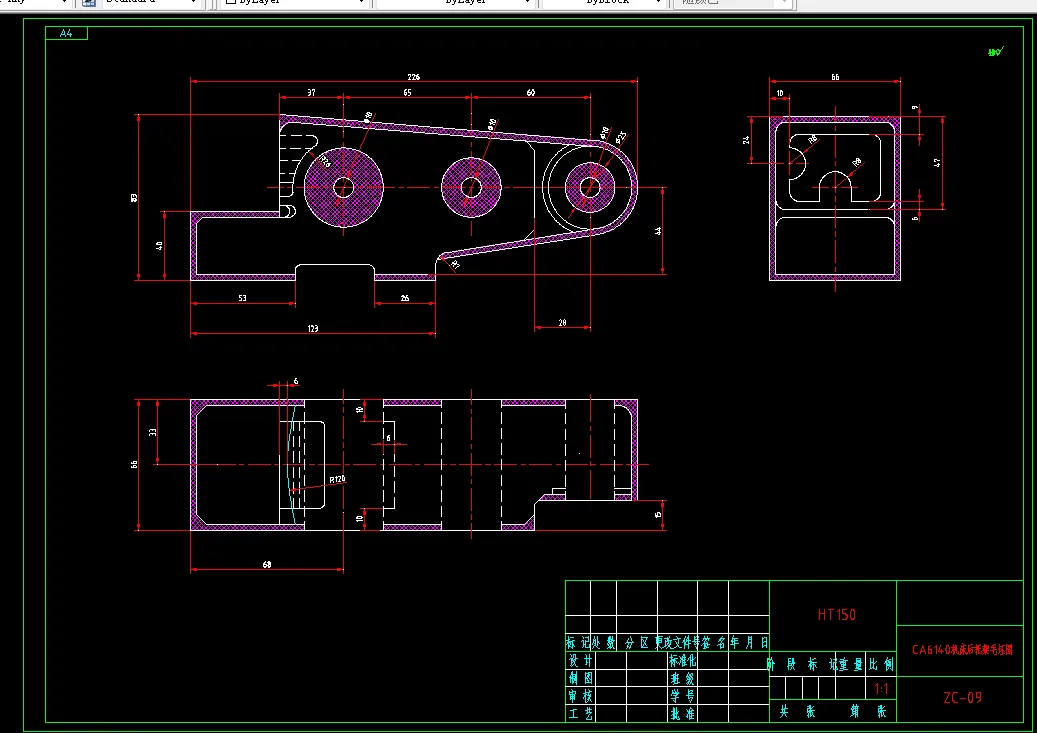Select the 40 vertical dimension text
The width and height of the screenshot is (1037, 733).
coord(159,245)
